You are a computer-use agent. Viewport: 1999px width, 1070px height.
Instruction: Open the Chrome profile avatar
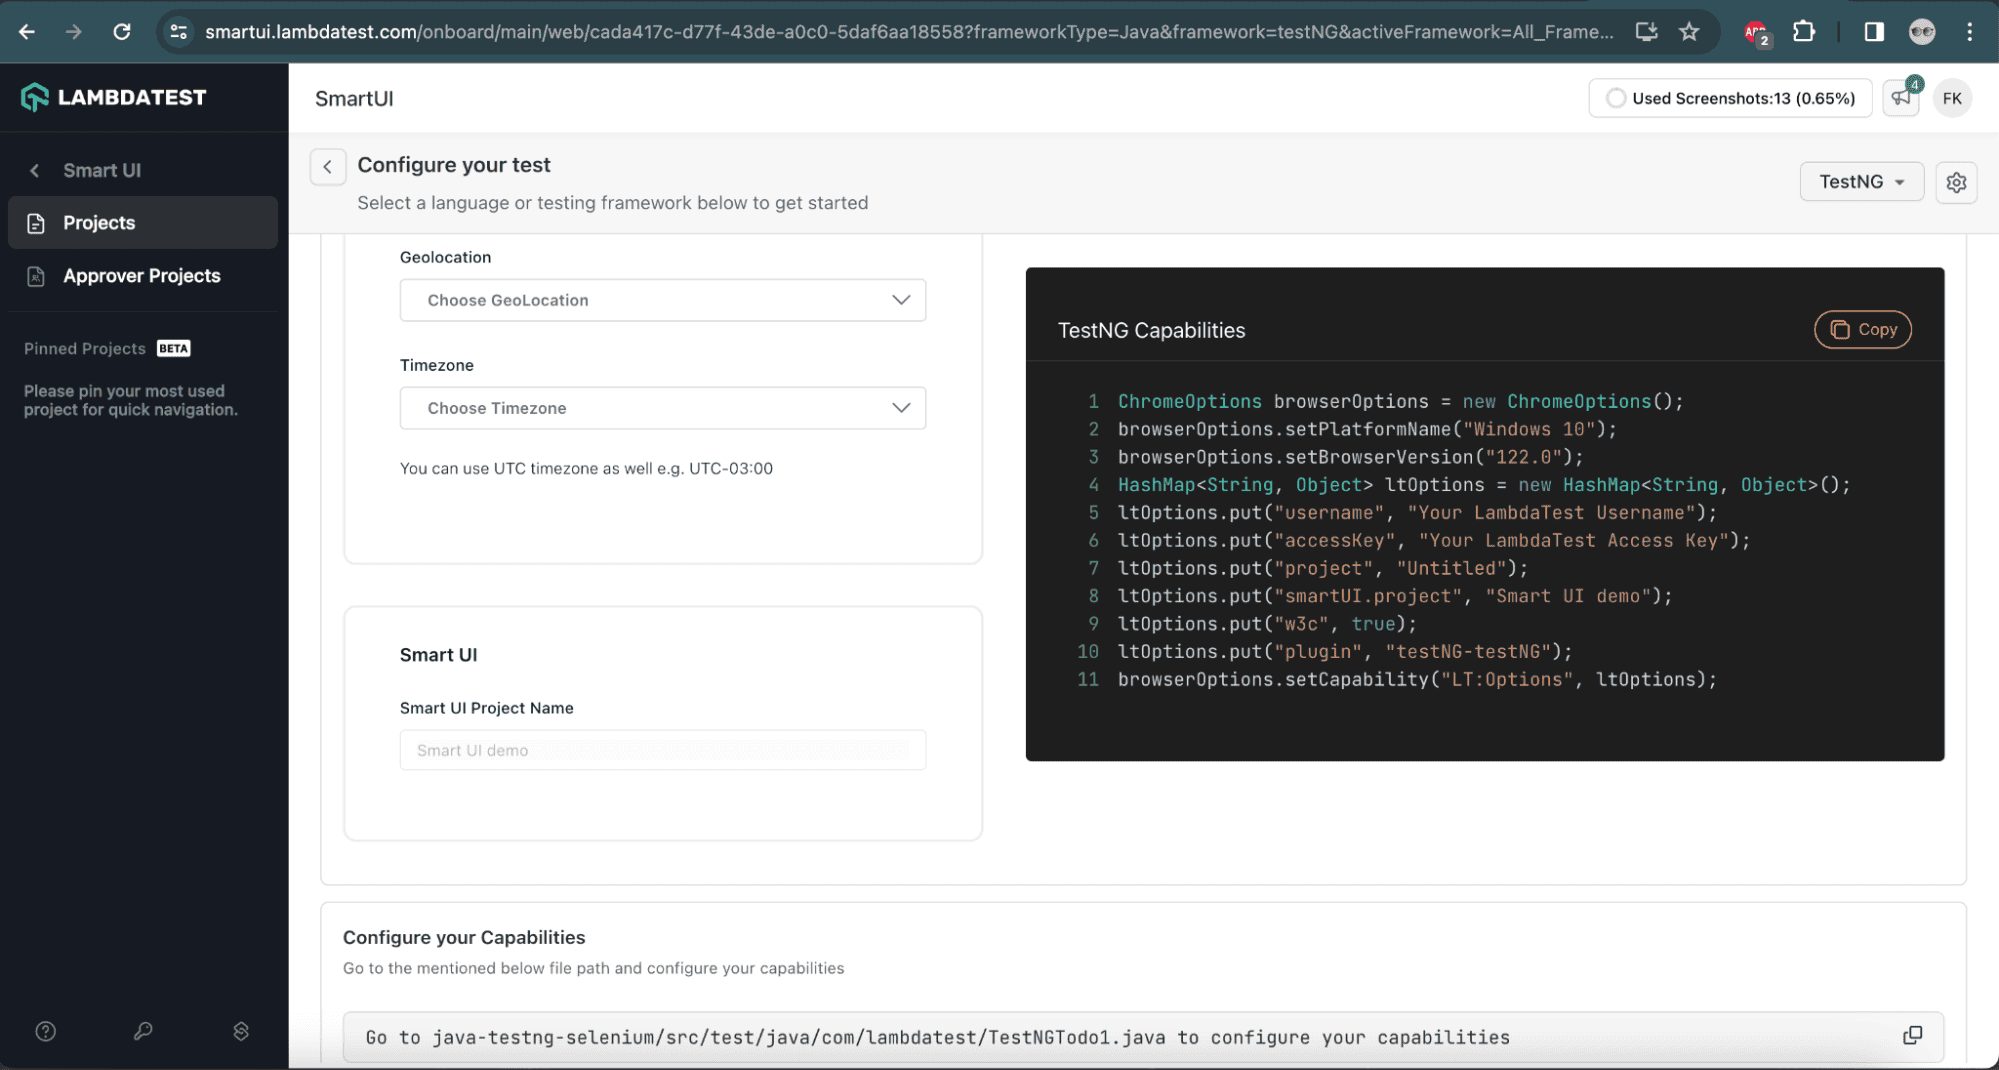click(x=1921, y=32)
